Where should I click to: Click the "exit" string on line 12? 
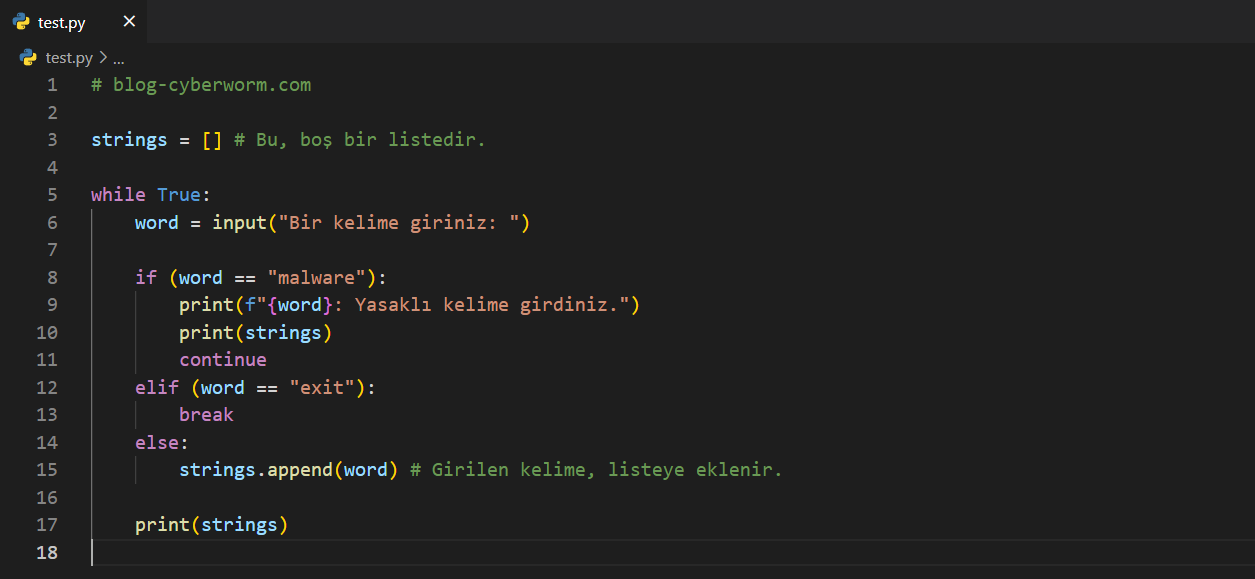321,387
